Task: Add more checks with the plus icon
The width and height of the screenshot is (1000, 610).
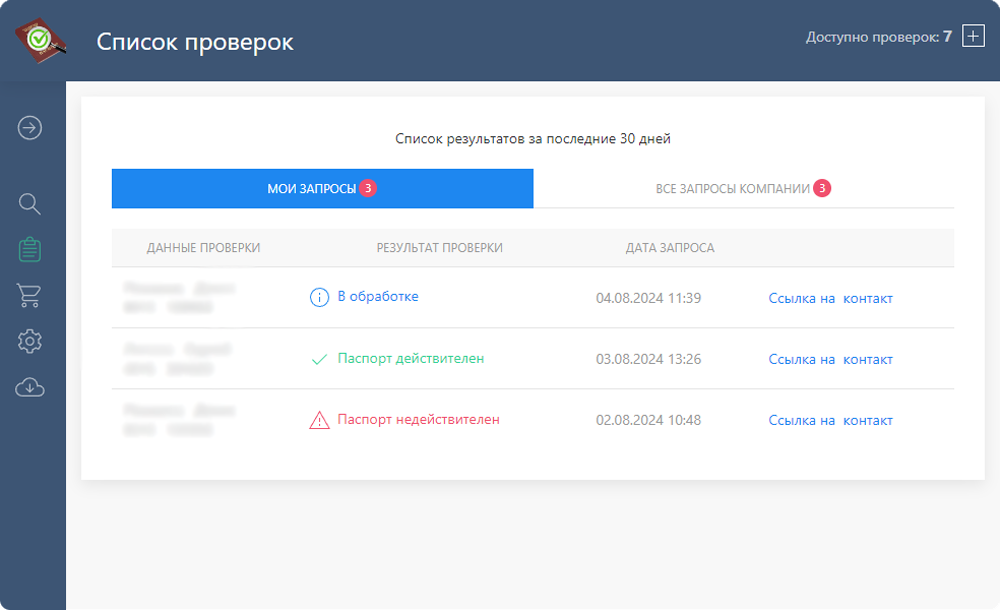Action: click(x=973, y=37)
